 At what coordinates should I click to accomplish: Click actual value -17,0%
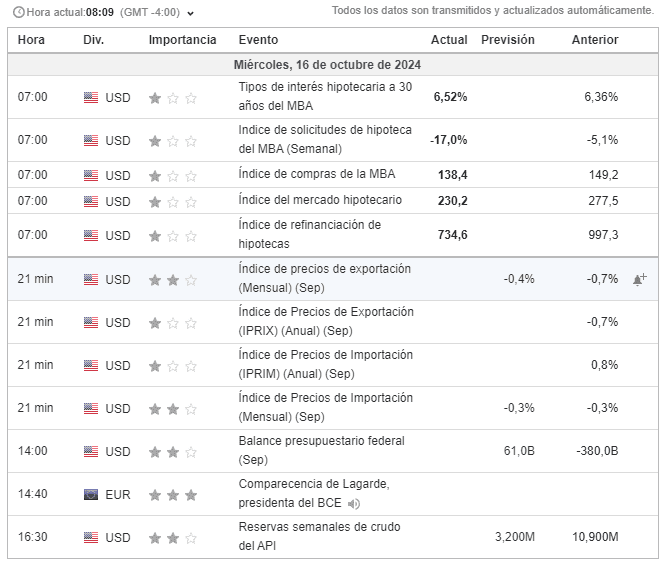pyautogui.click(x=448, y=140)
